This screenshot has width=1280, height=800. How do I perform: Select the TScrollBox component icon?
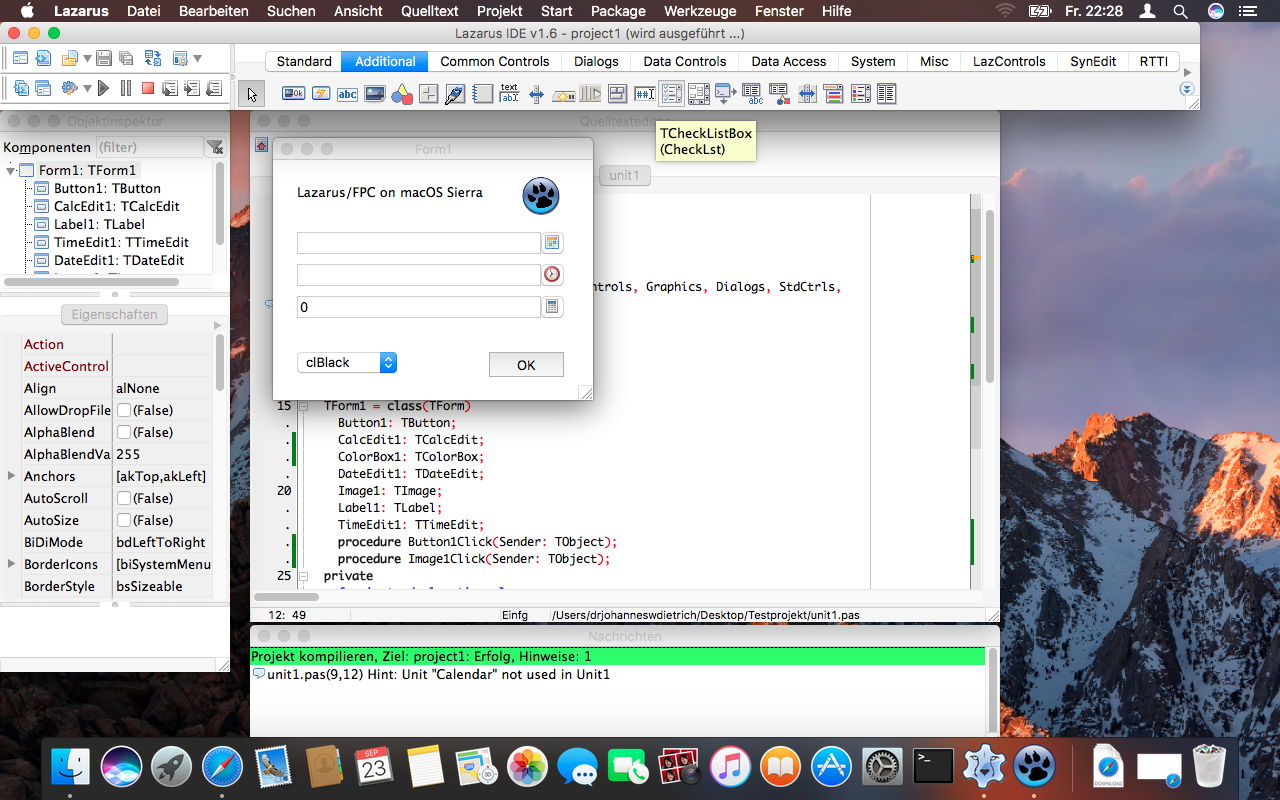coord(698,94)
